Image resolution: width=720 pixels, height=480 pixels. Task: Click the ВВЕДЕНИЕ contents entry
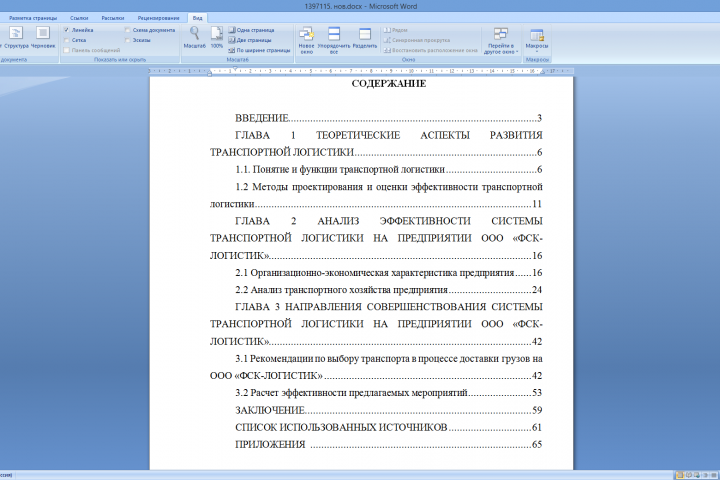coord(388,118)
